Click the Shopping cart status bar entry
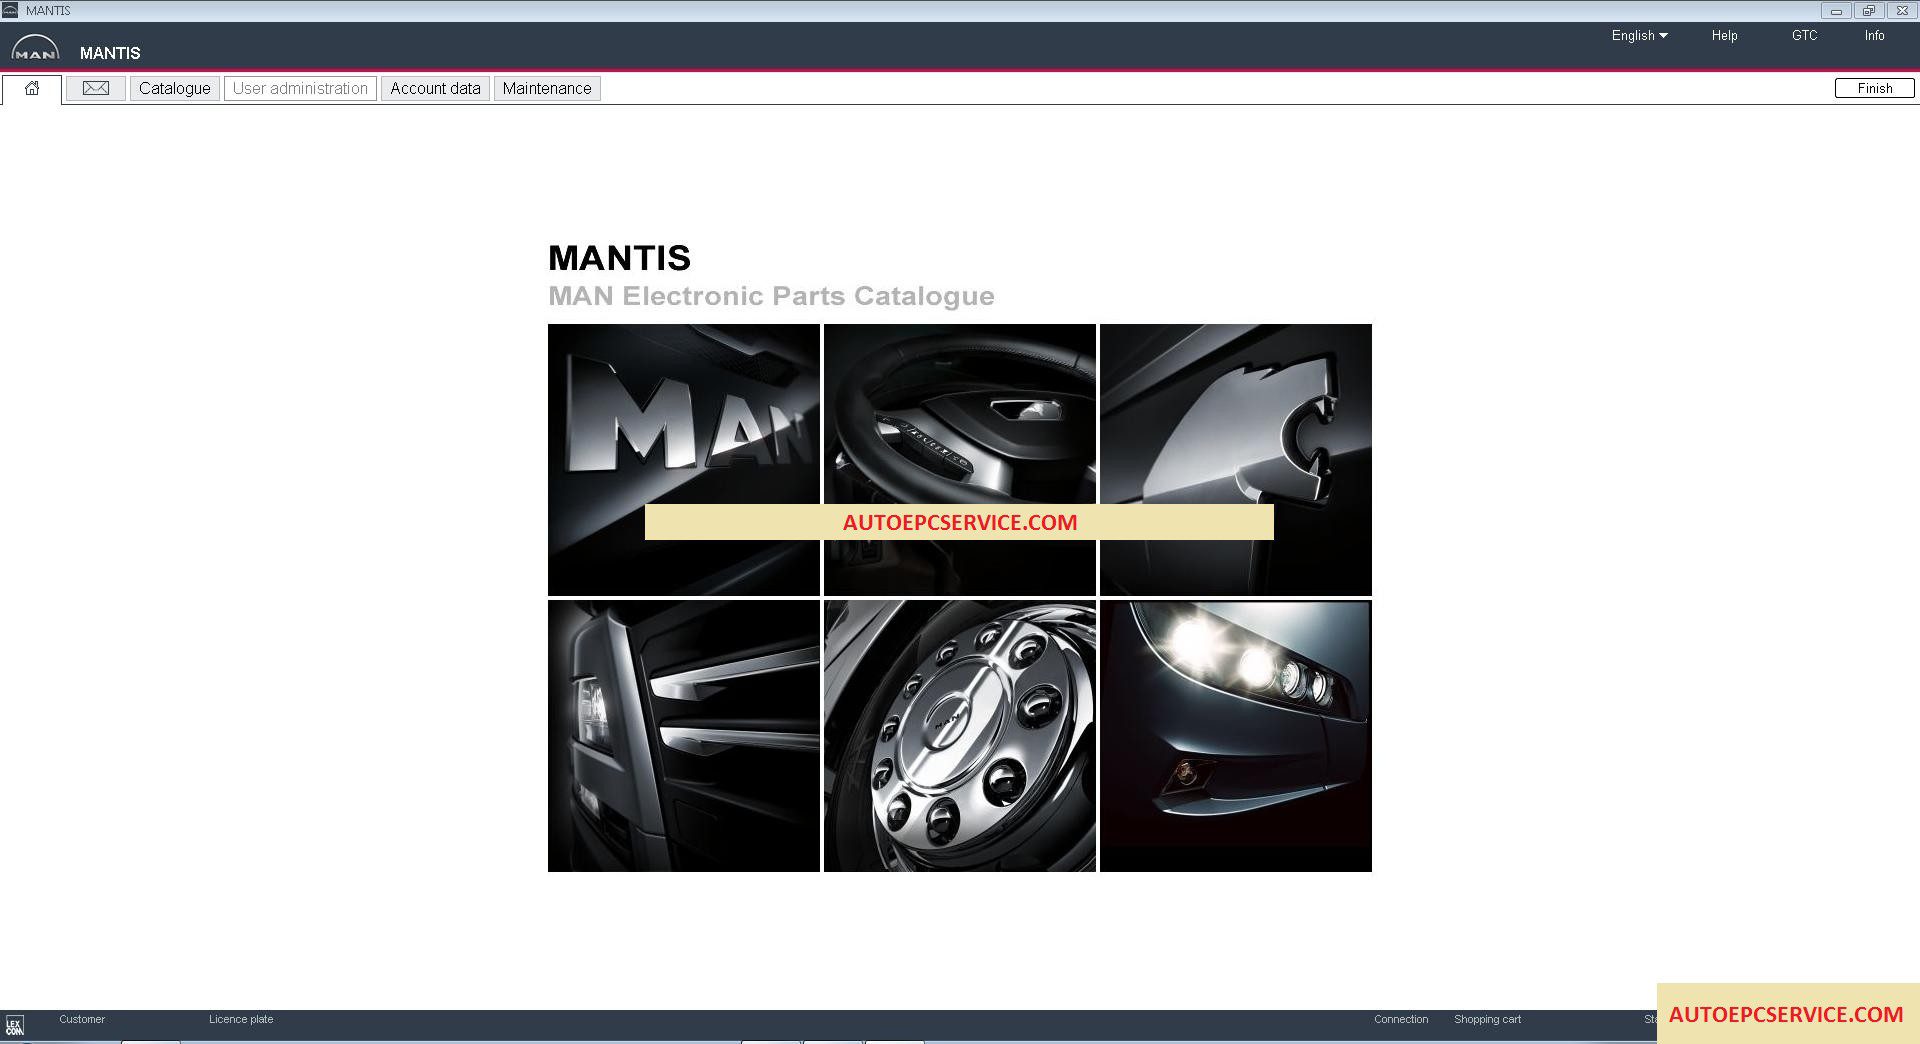This screenshot has height=1044, width=1920. (x=1487, y=1019)
